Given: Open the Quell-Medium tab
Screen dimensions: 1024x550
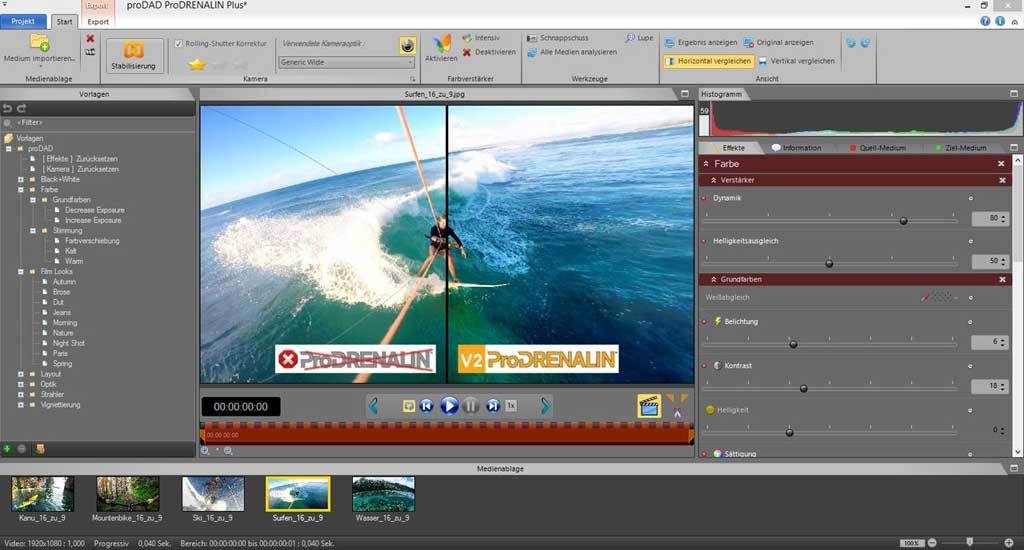Looking at the screenshot, I should pyautogui.click(x=877, y=148).
